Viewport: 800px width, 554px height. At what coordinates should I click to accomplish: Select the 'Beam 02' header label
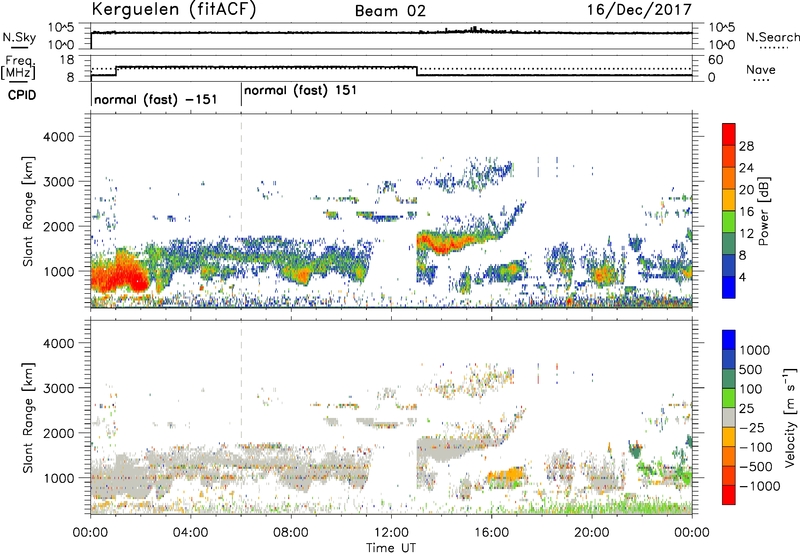390,11
